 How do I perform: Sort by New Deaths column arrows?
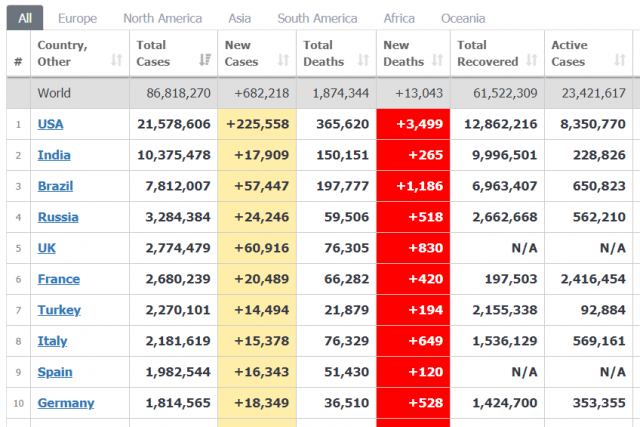[438, 60]
